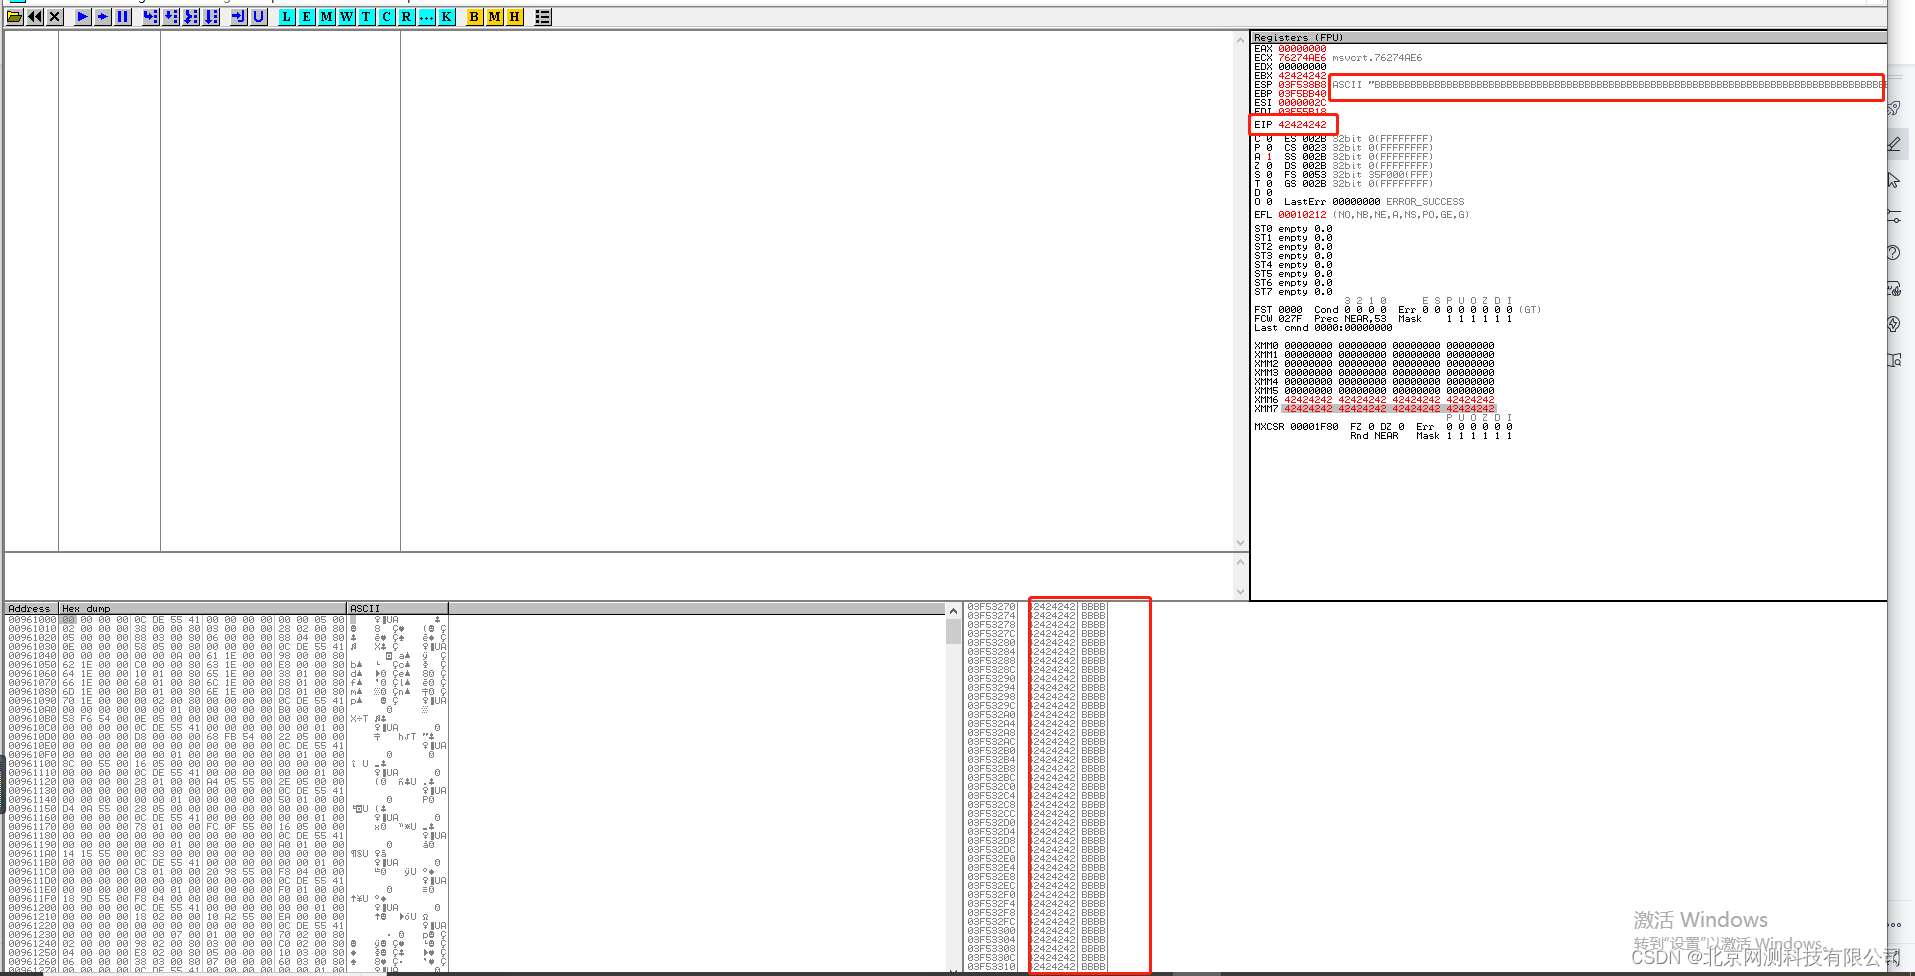Open the Log window (L)
Viewport: 1915px width, 976px height.
point(287,17)
